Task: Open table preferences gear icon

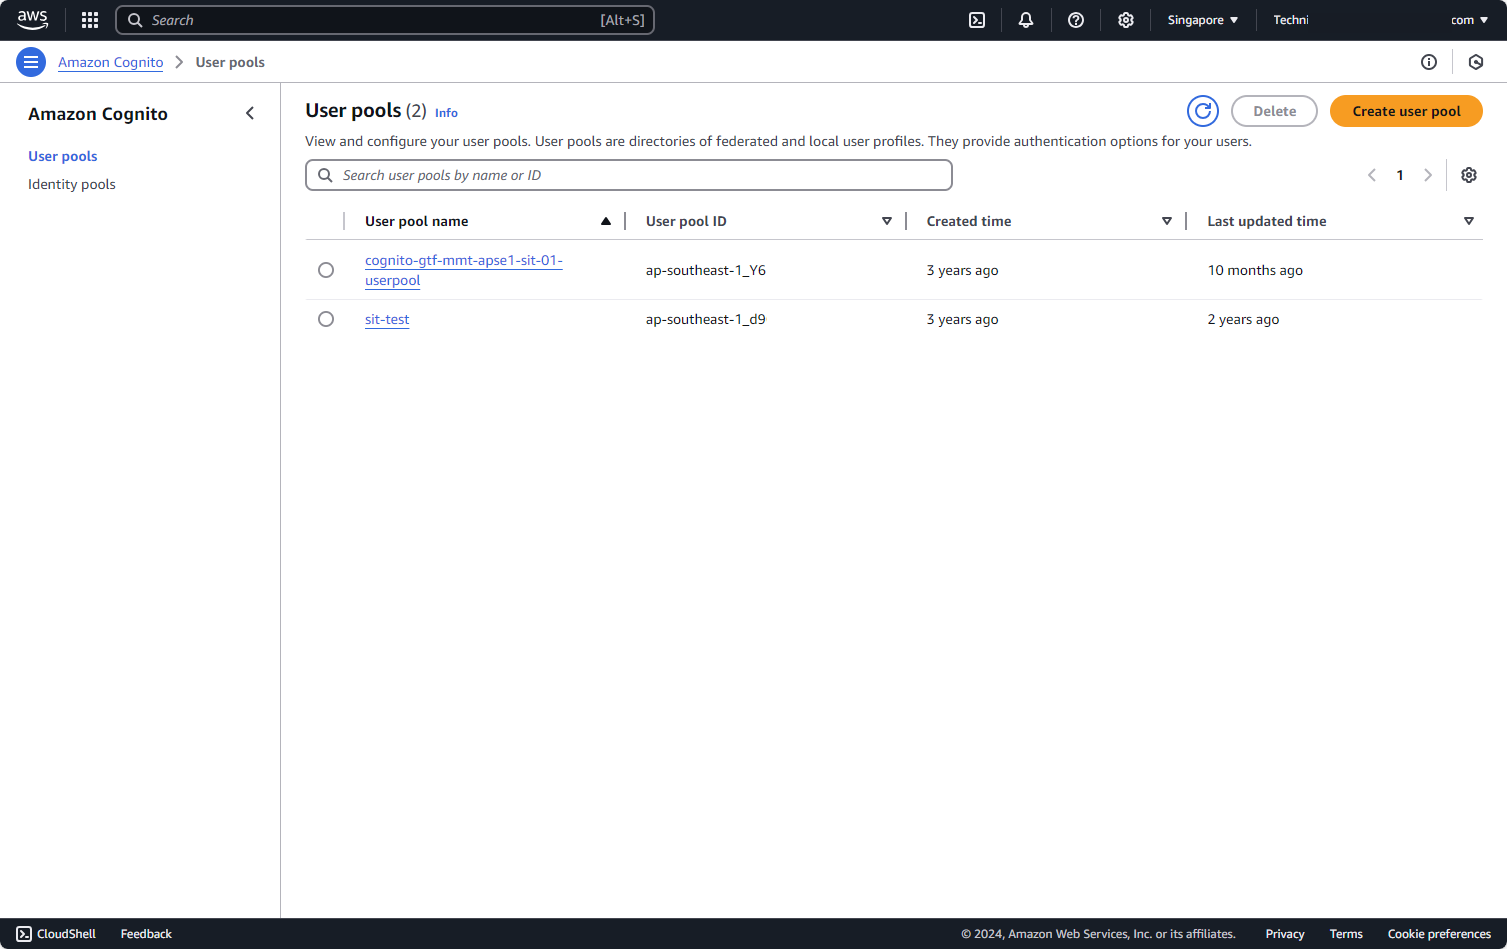Action: tap(1469, 175)
